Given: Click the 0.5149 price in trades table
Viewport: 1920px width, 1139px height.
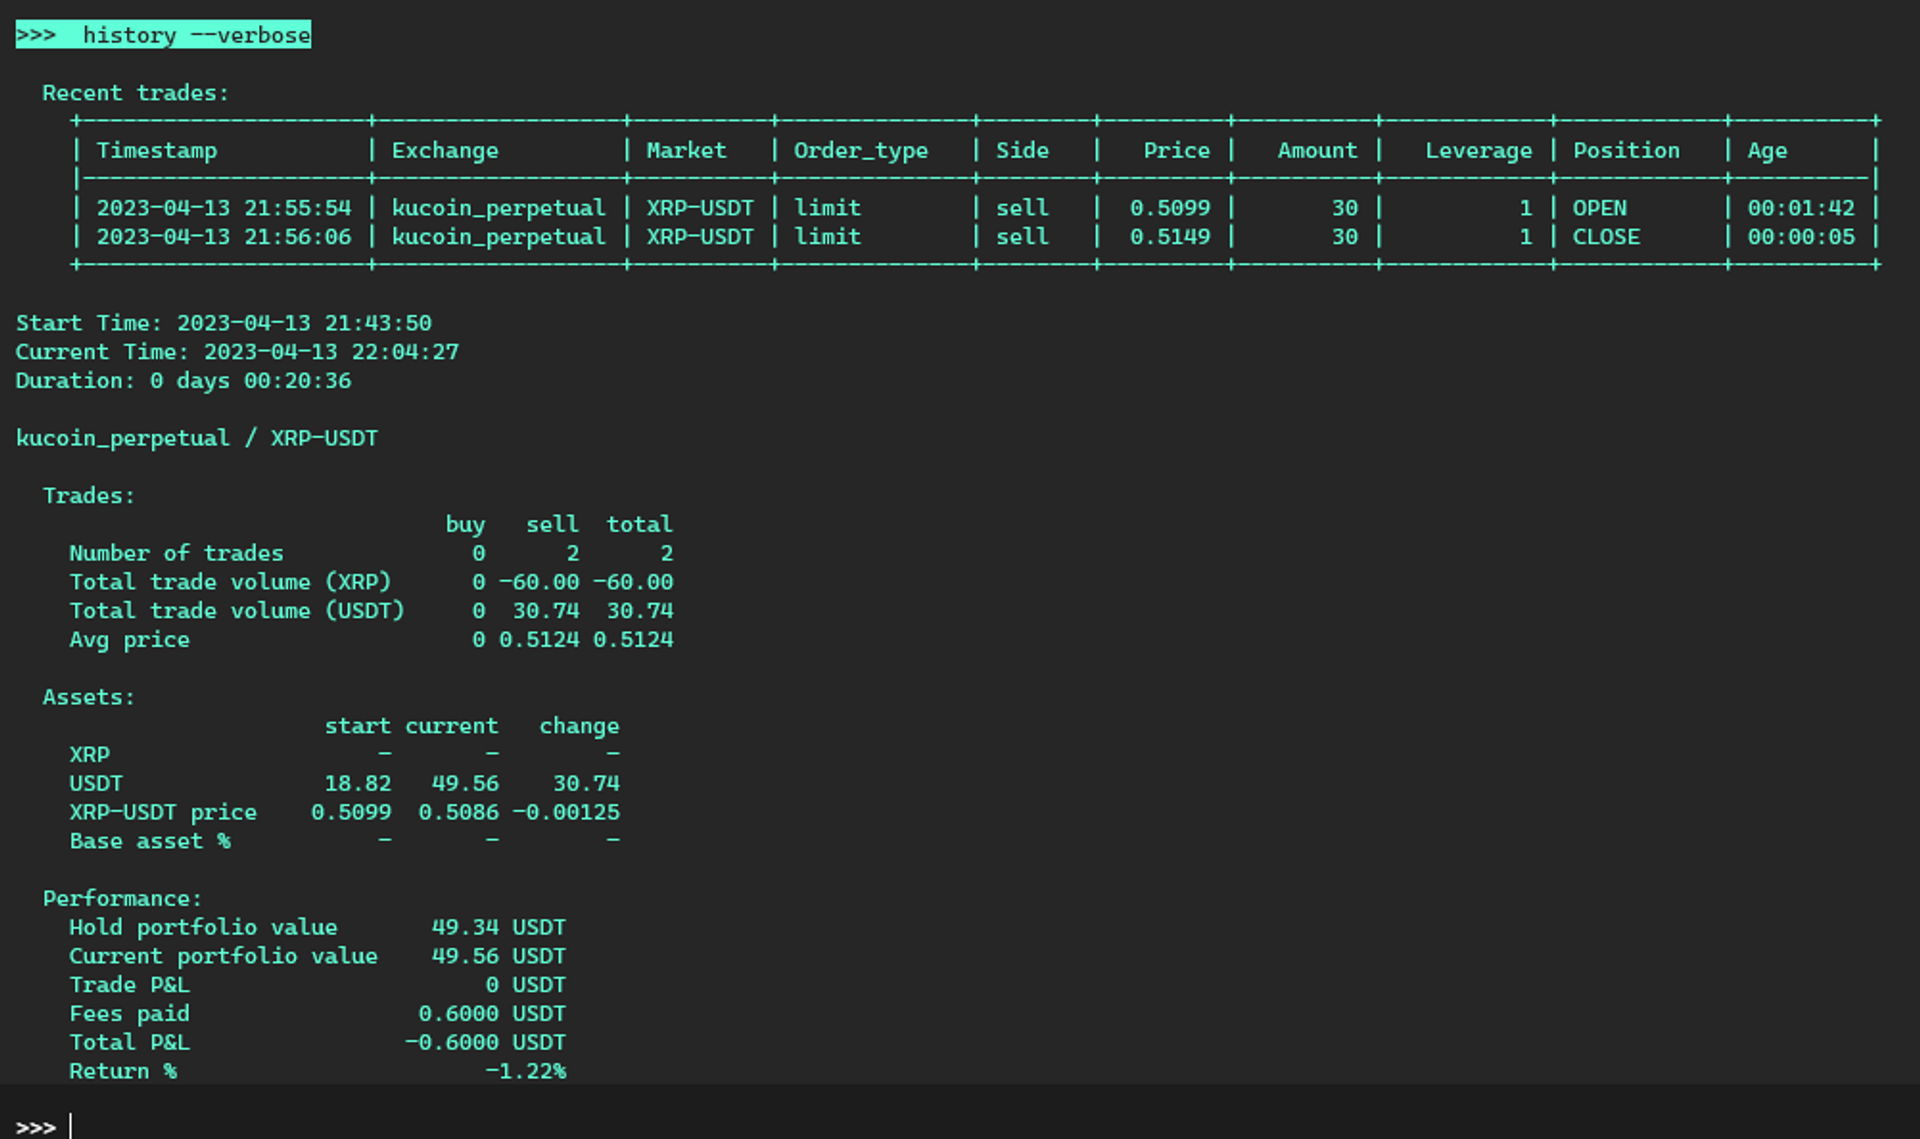Looking at the screenshot, I should (x=1169, y=237).
